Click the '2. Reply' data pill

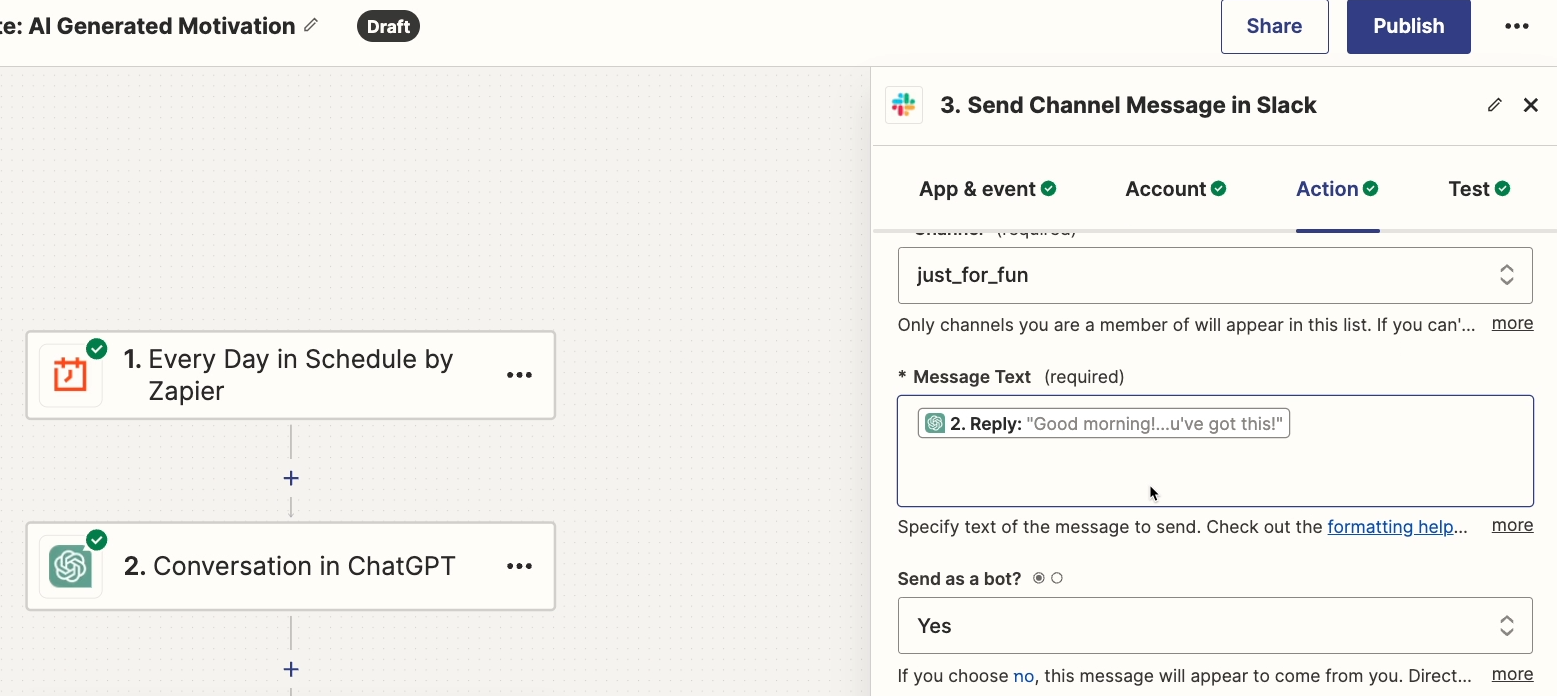pyautogui.click(x=1104, y=424)
